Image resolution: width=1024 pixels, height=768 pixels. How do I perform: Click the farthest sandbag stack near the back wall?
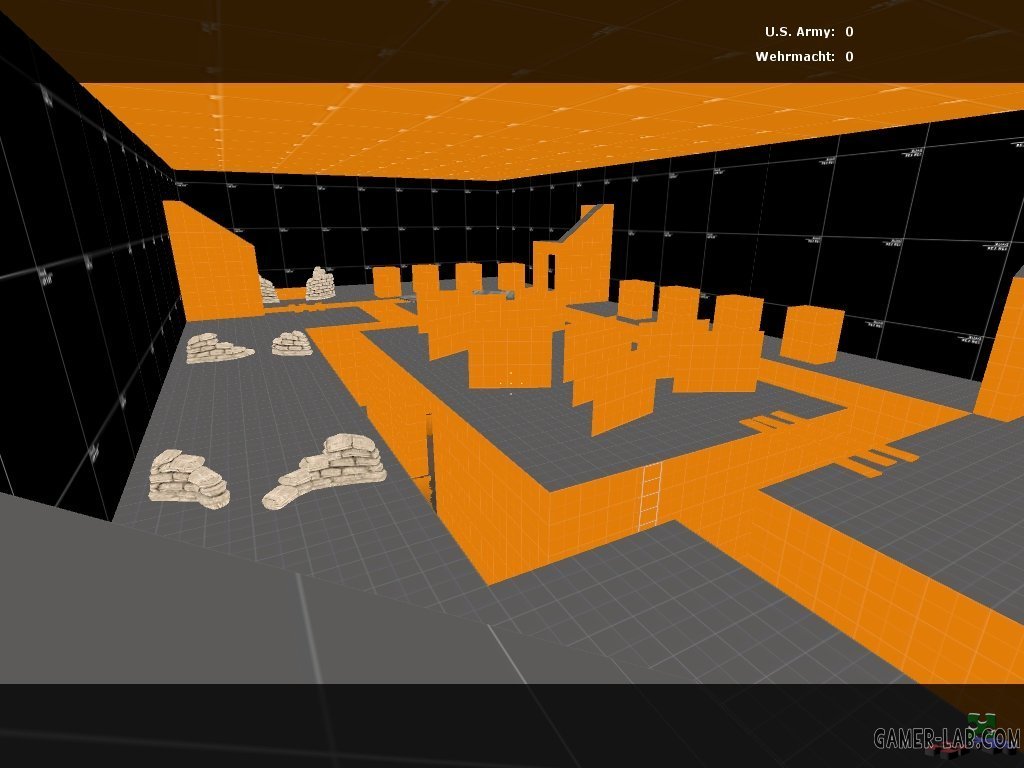tap(320, 284)
